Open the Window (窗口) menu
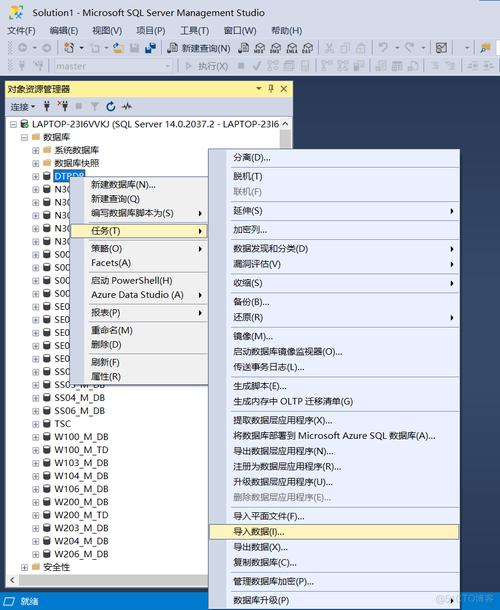The image size is (500, 610). point(240,31)
